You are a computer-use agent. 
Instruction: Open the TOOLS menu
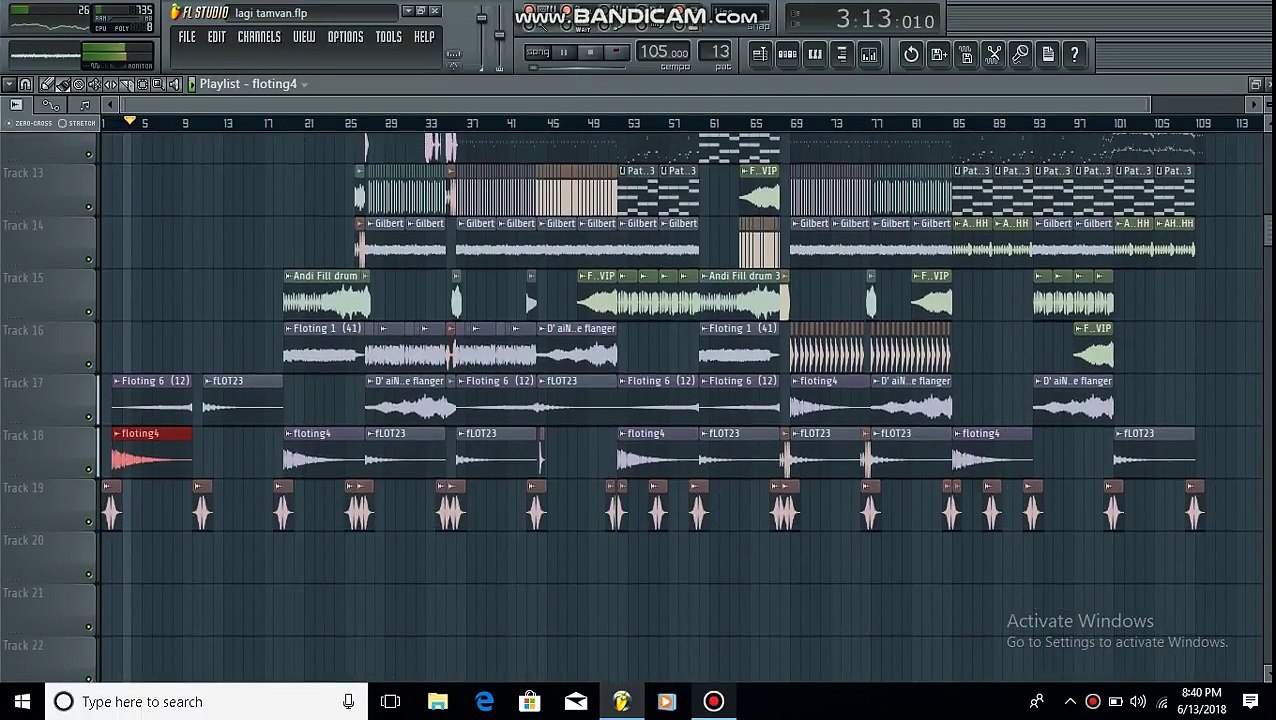click(388, 37)
